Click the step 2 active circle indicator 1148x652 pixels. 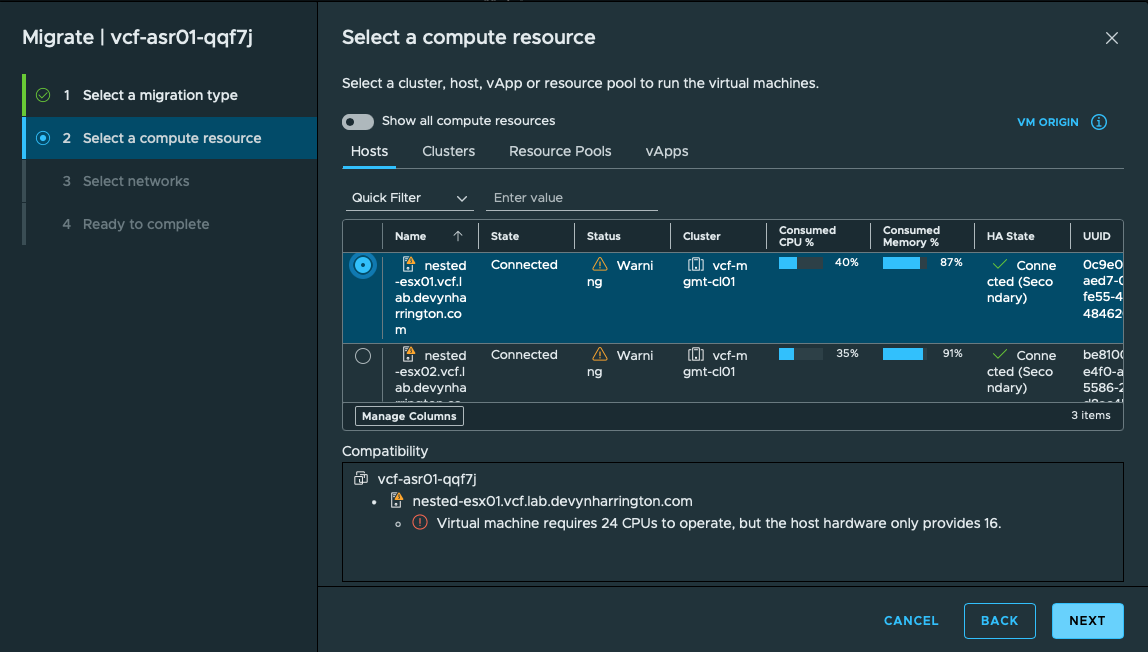(43, 138)
